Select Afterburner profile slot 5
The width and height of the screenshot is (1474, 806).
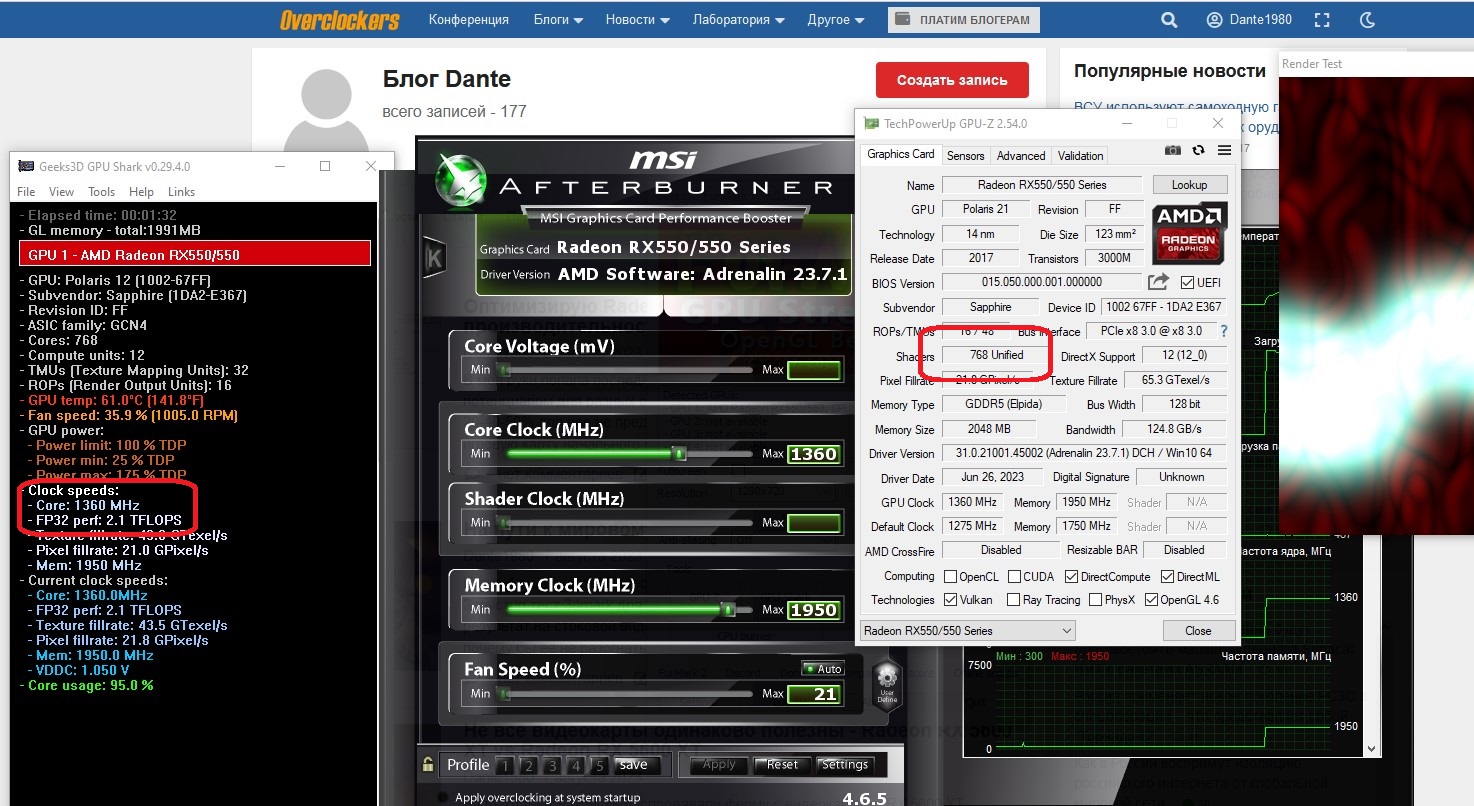[x=599, y=766]
